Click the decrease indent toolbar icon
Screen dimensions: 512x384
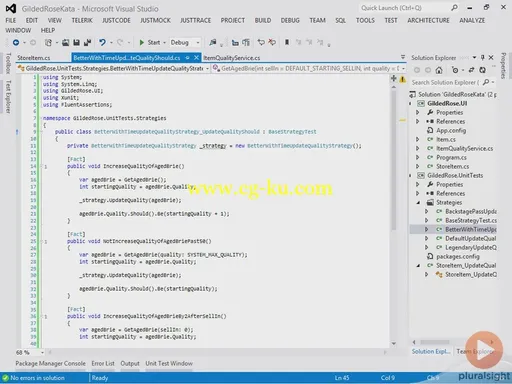click(x=235, y=42)
